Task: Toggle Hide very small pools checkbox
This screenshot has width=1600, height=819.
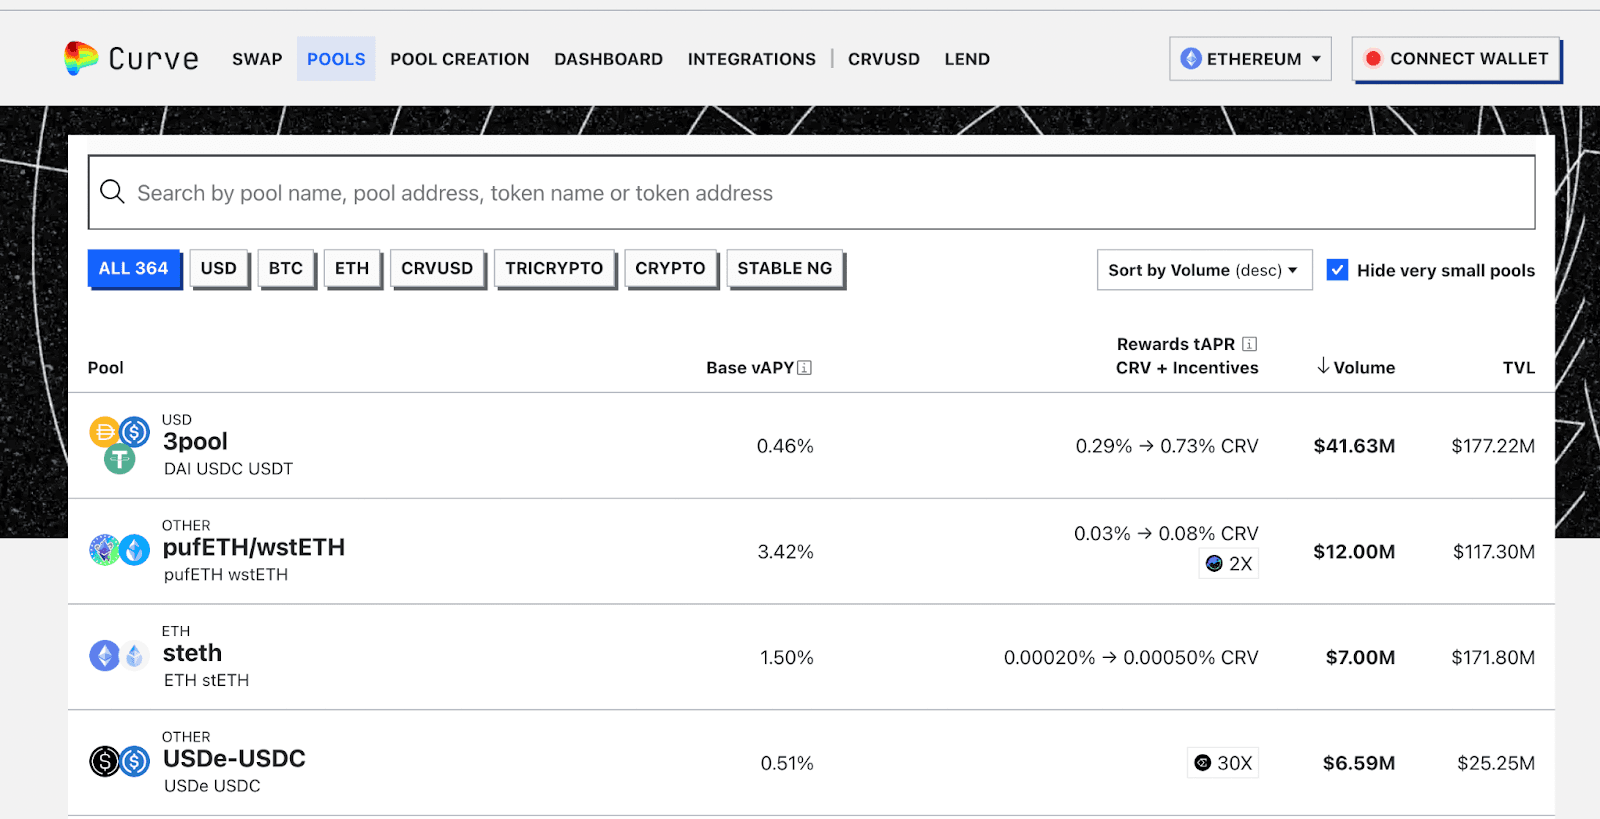Action: click(1337, 270)
